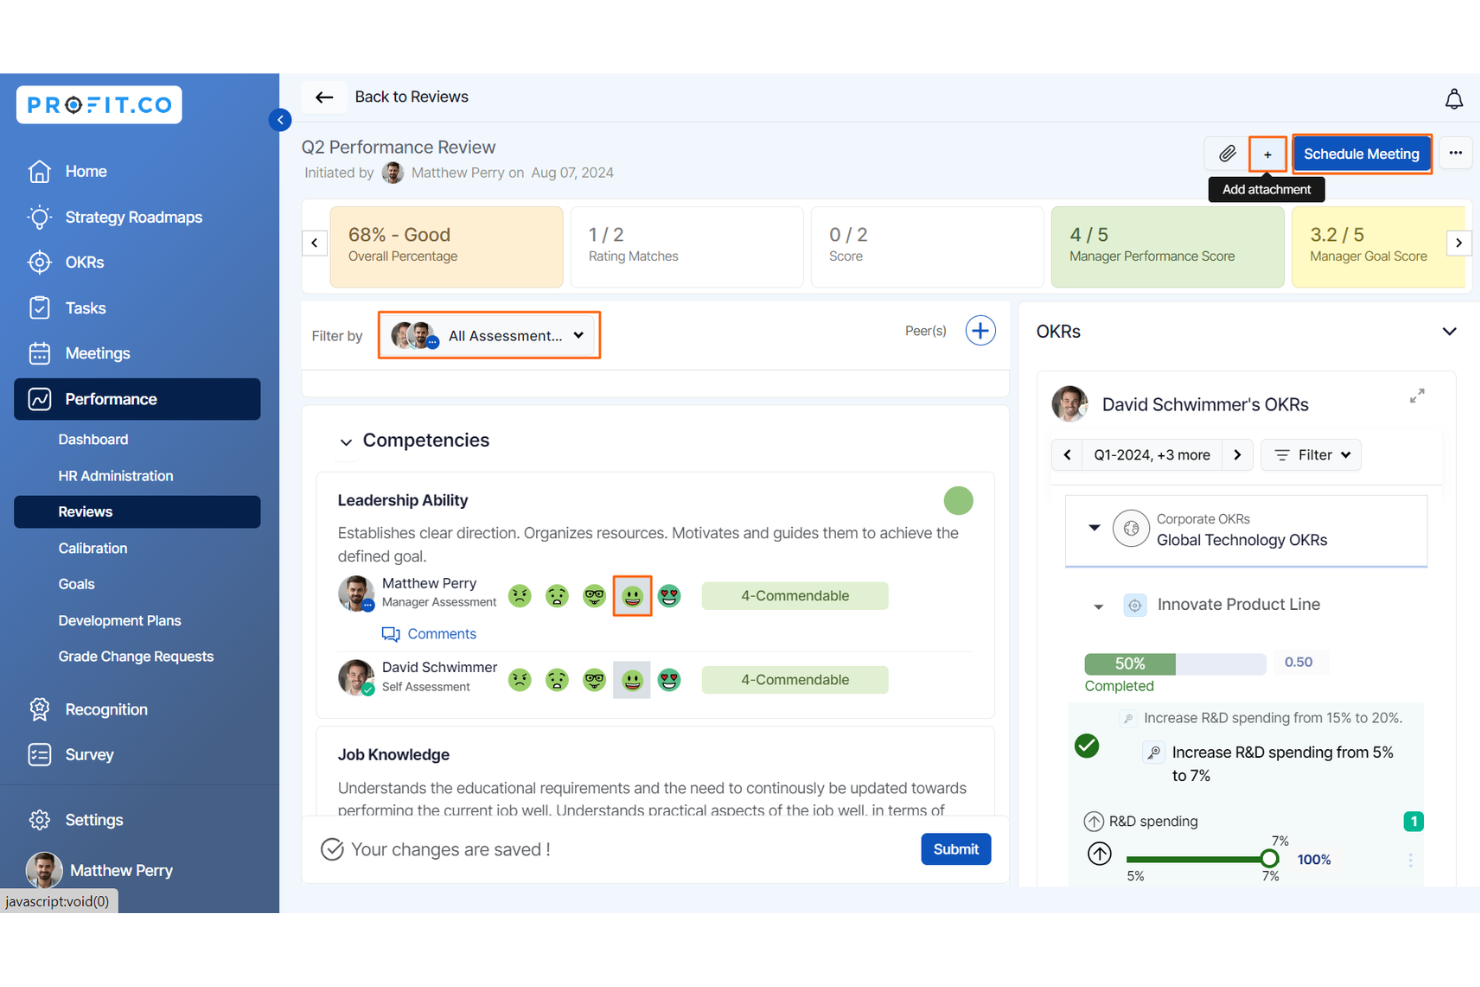Open the All Assessment filter dropdown
1480x987 pixels.
pyautogui.click(x=489, y=335)
